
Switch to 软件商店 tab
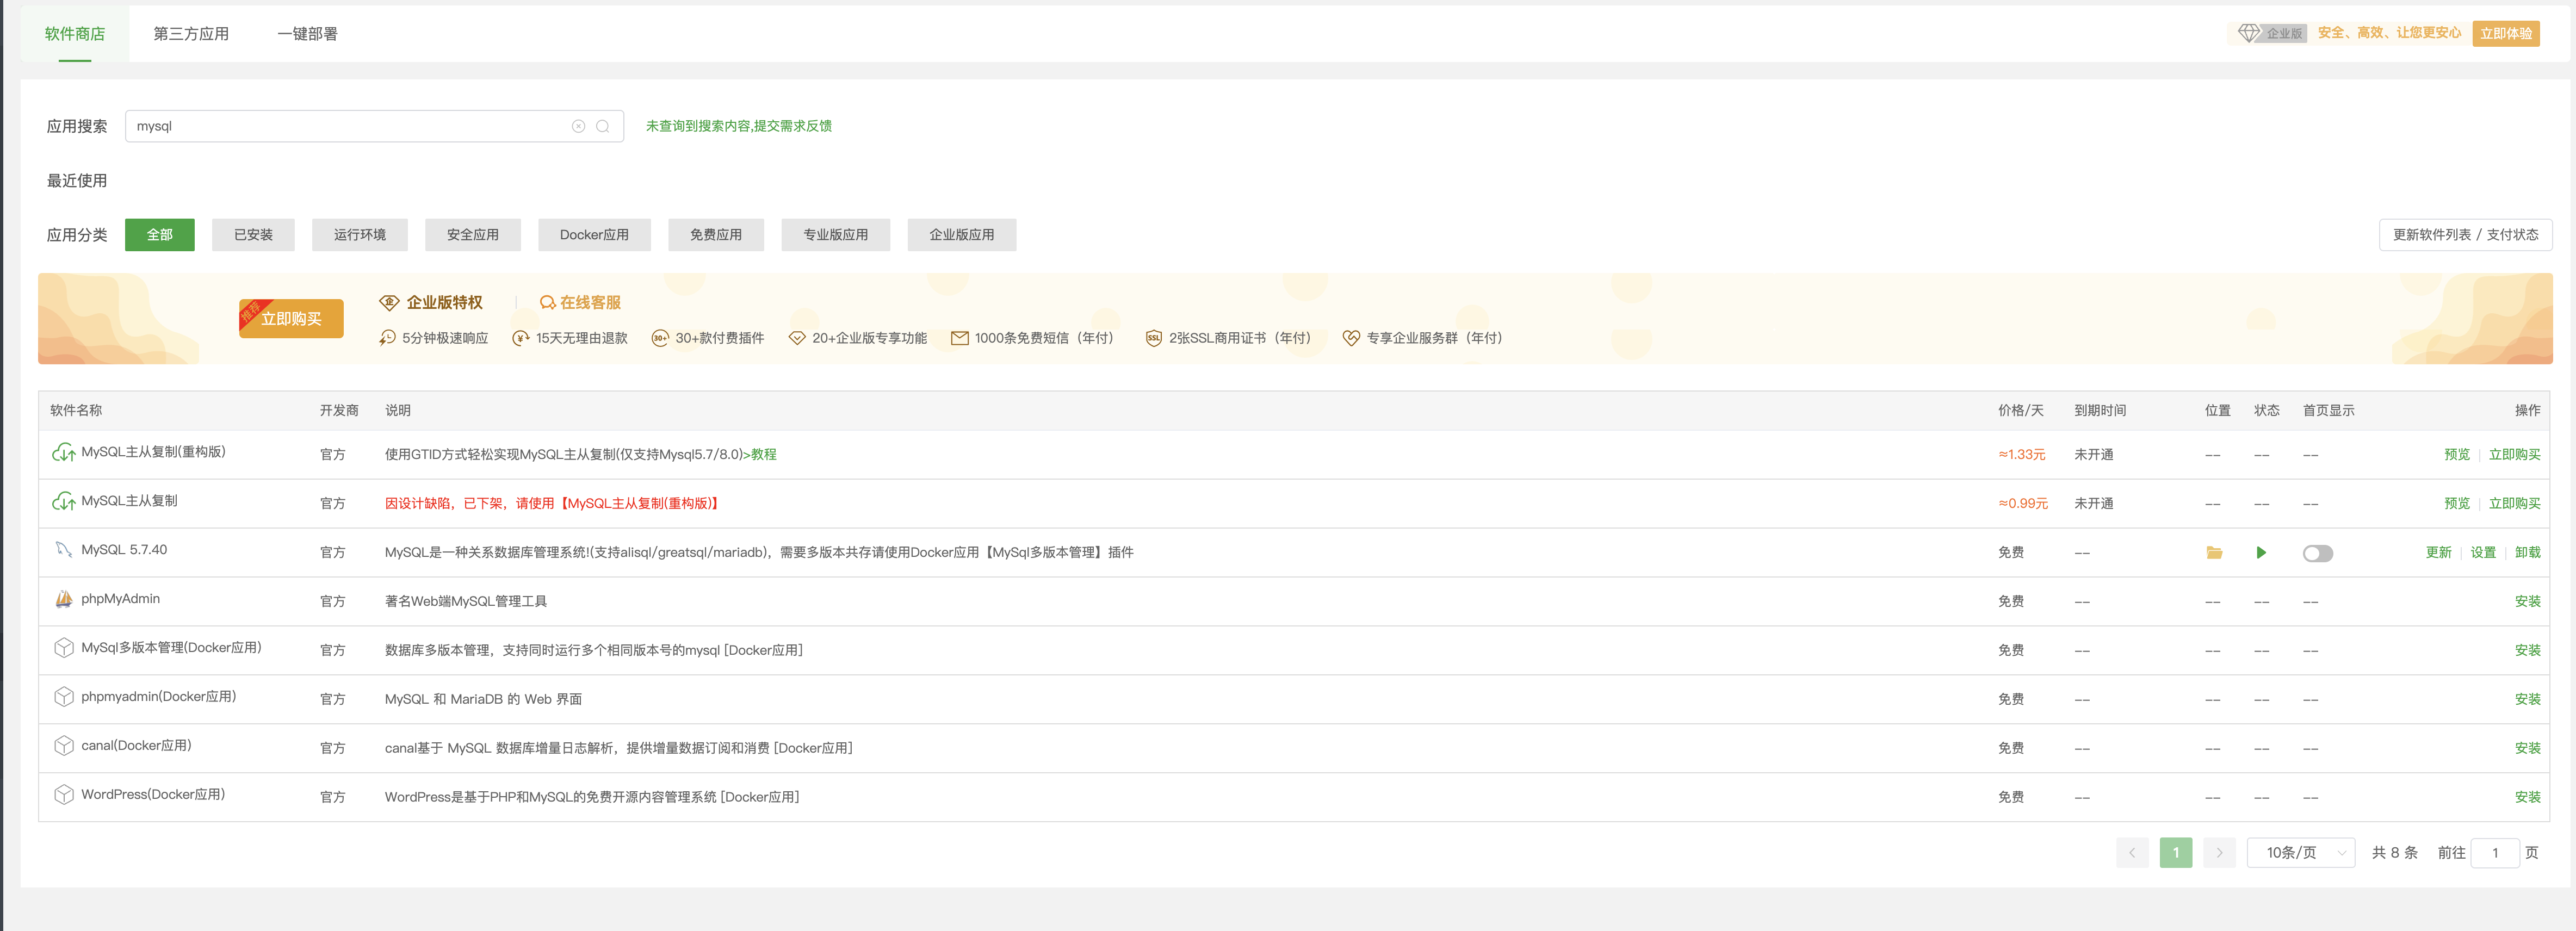click(x=75, y=34)
